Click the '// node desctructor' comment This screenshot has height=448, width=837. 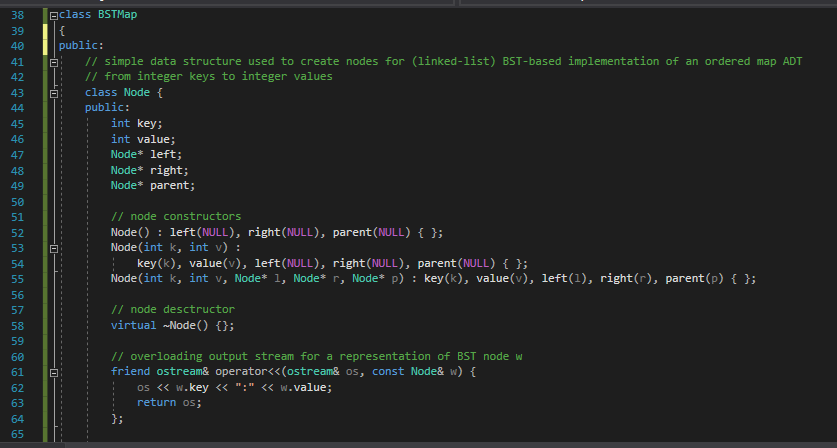(173, 309)
